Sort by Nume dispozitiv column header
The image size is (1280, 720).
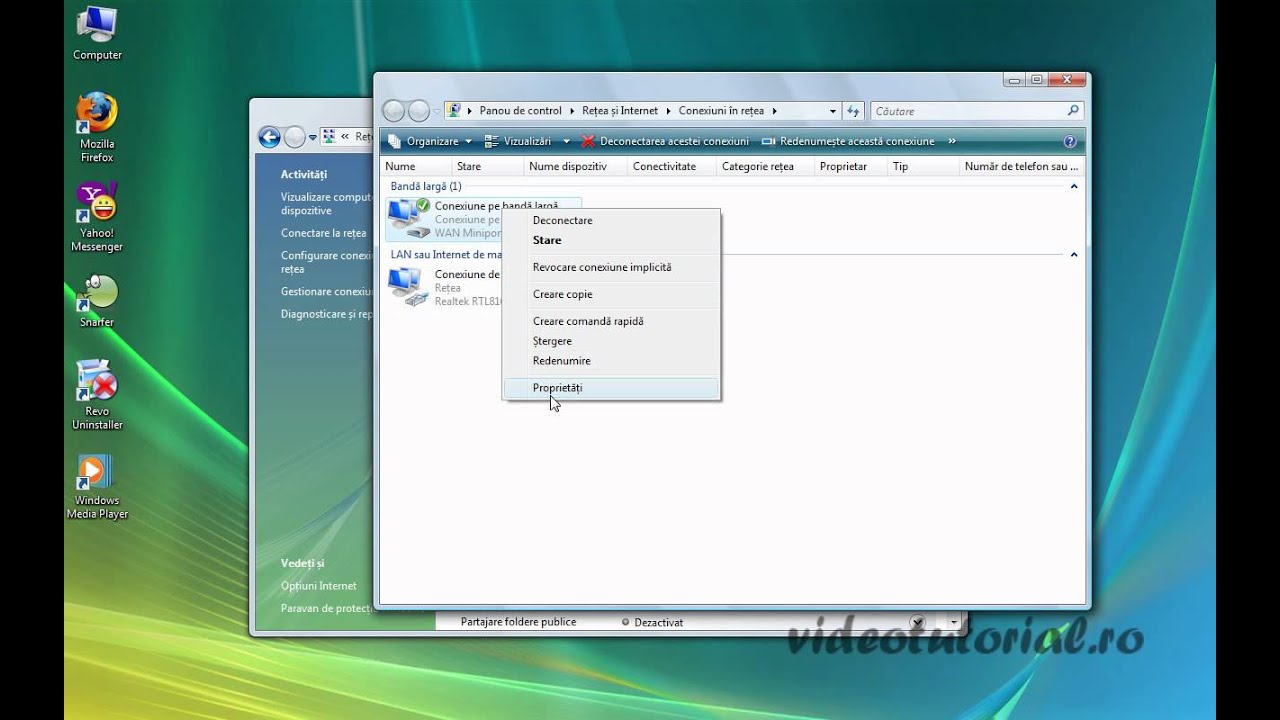tap(576, 166)
